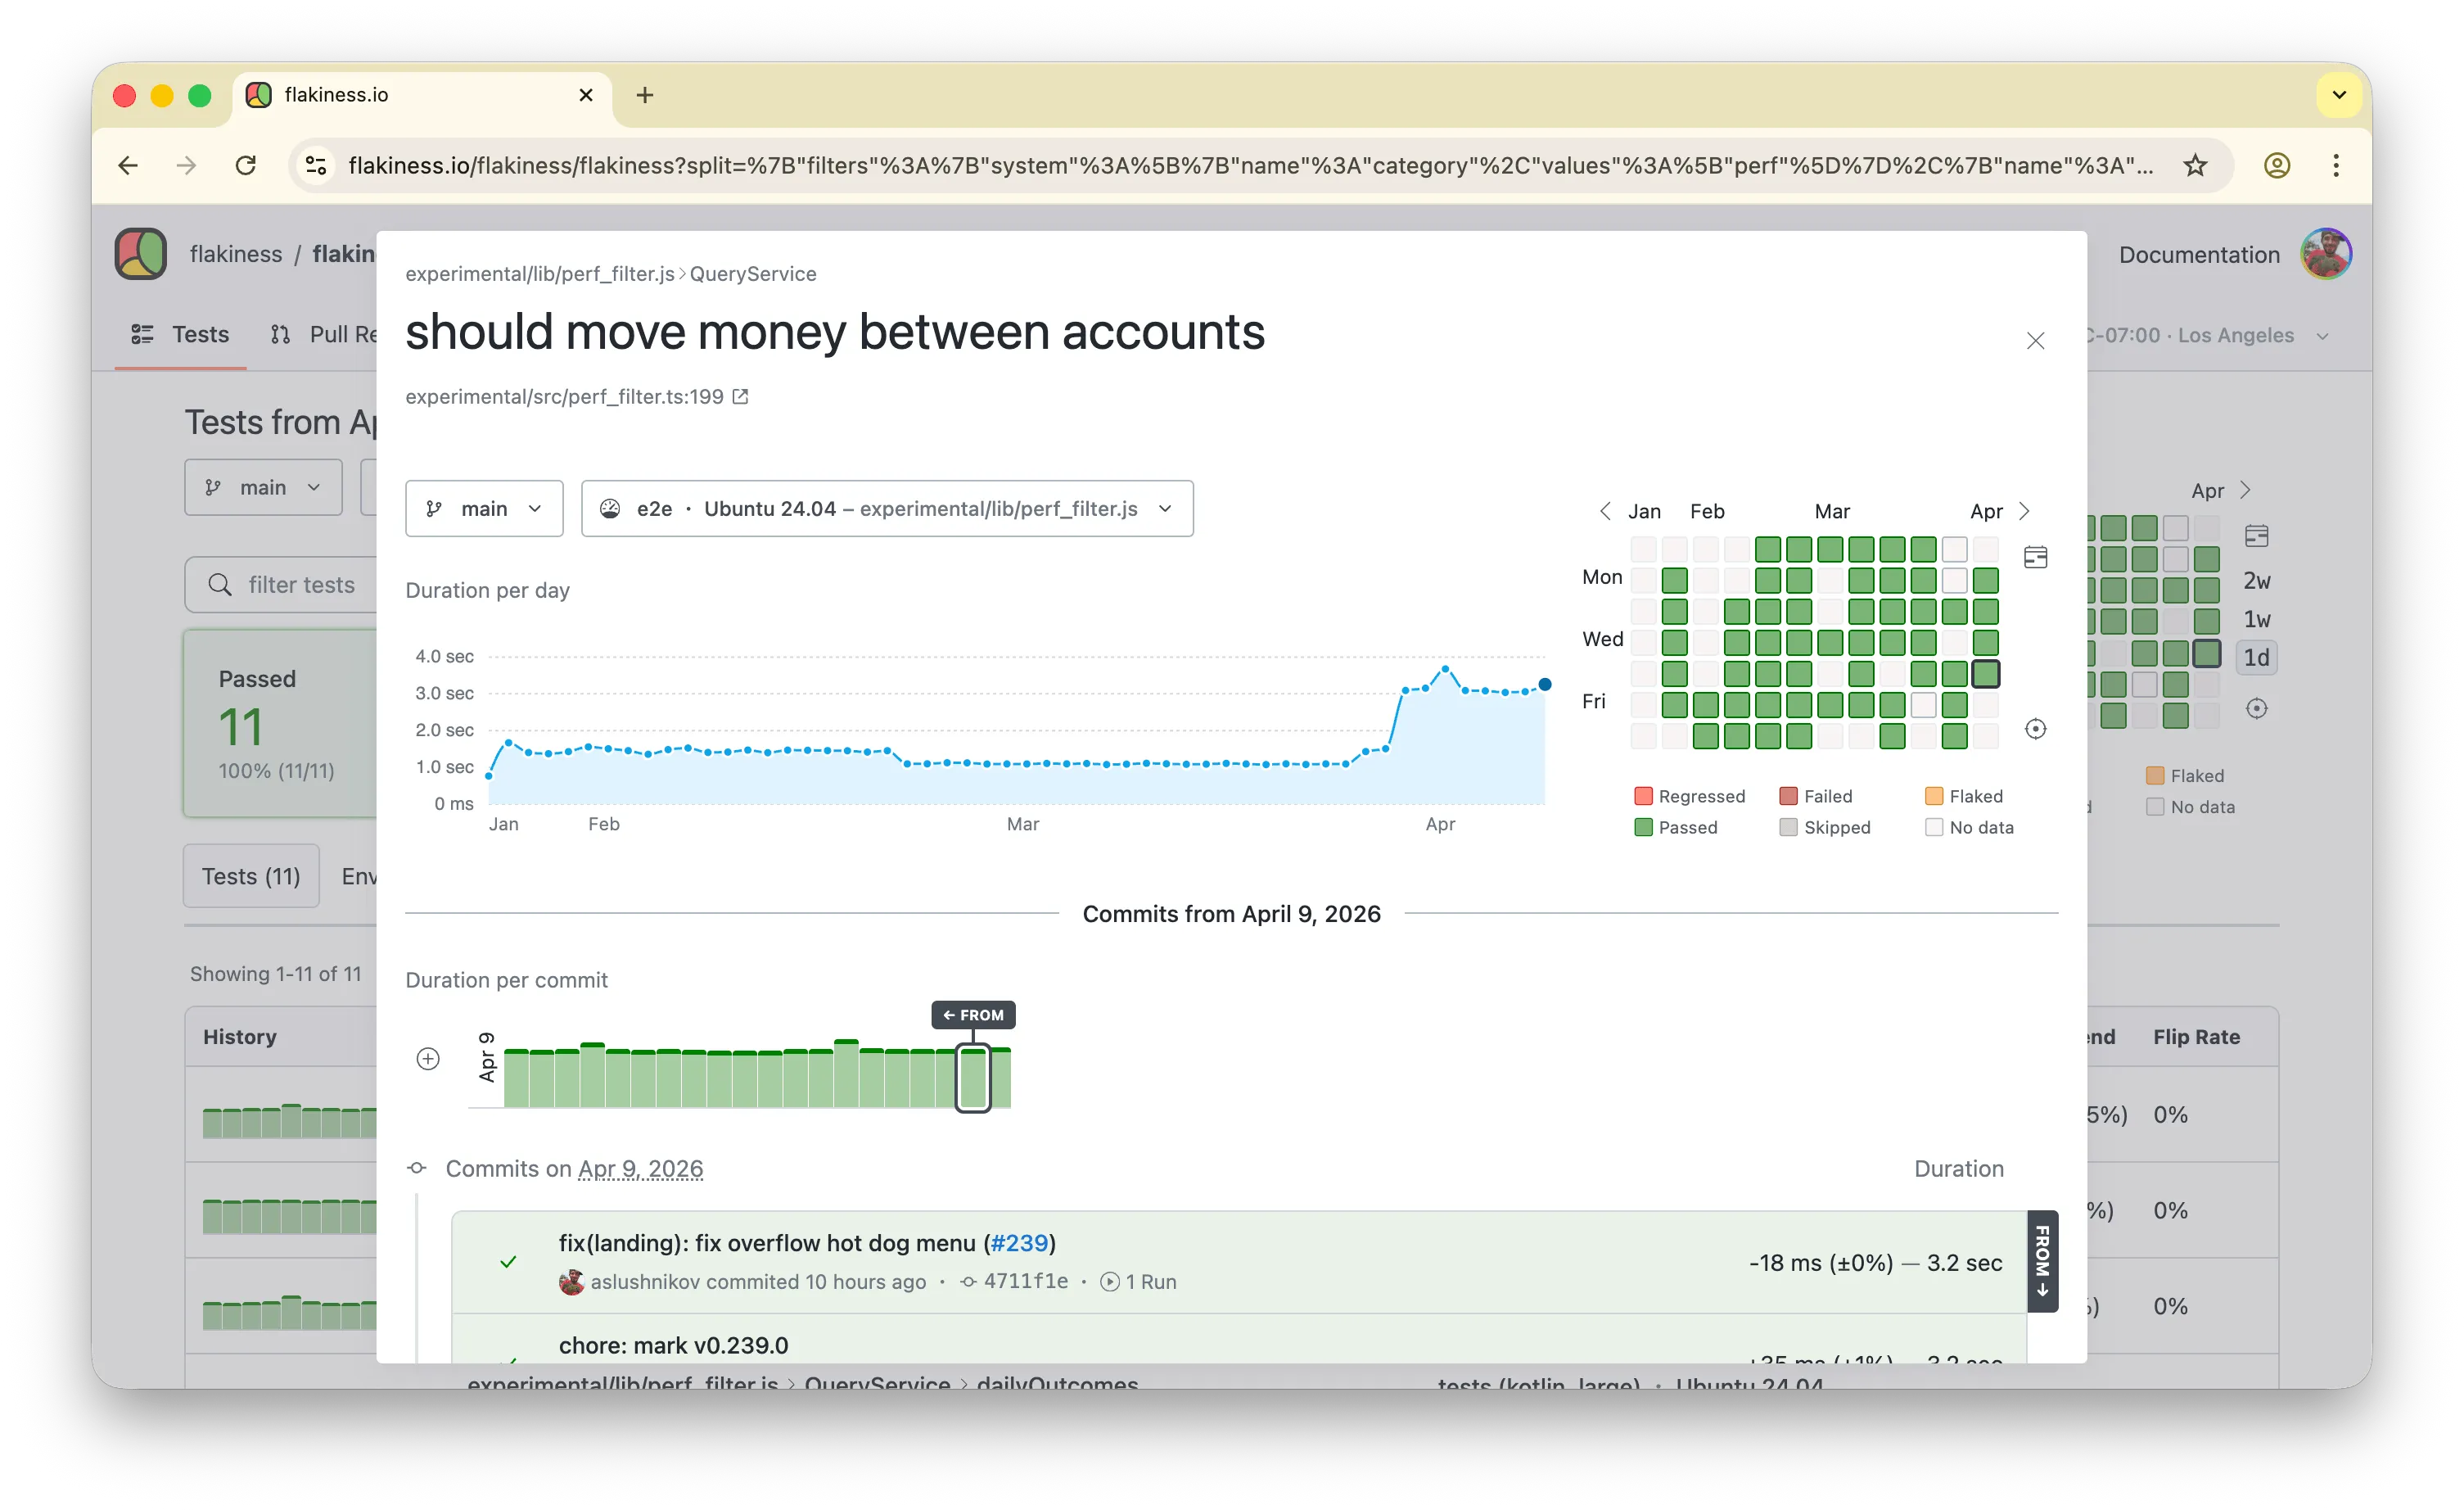Click the target icon below the heatmap calendar
The image size is (2464, 1510).
(2035, 729)
